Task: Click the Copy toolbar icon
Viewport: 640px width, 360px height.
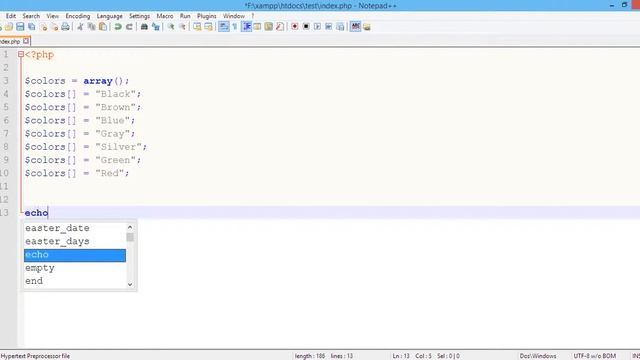Action: [91, 27]
